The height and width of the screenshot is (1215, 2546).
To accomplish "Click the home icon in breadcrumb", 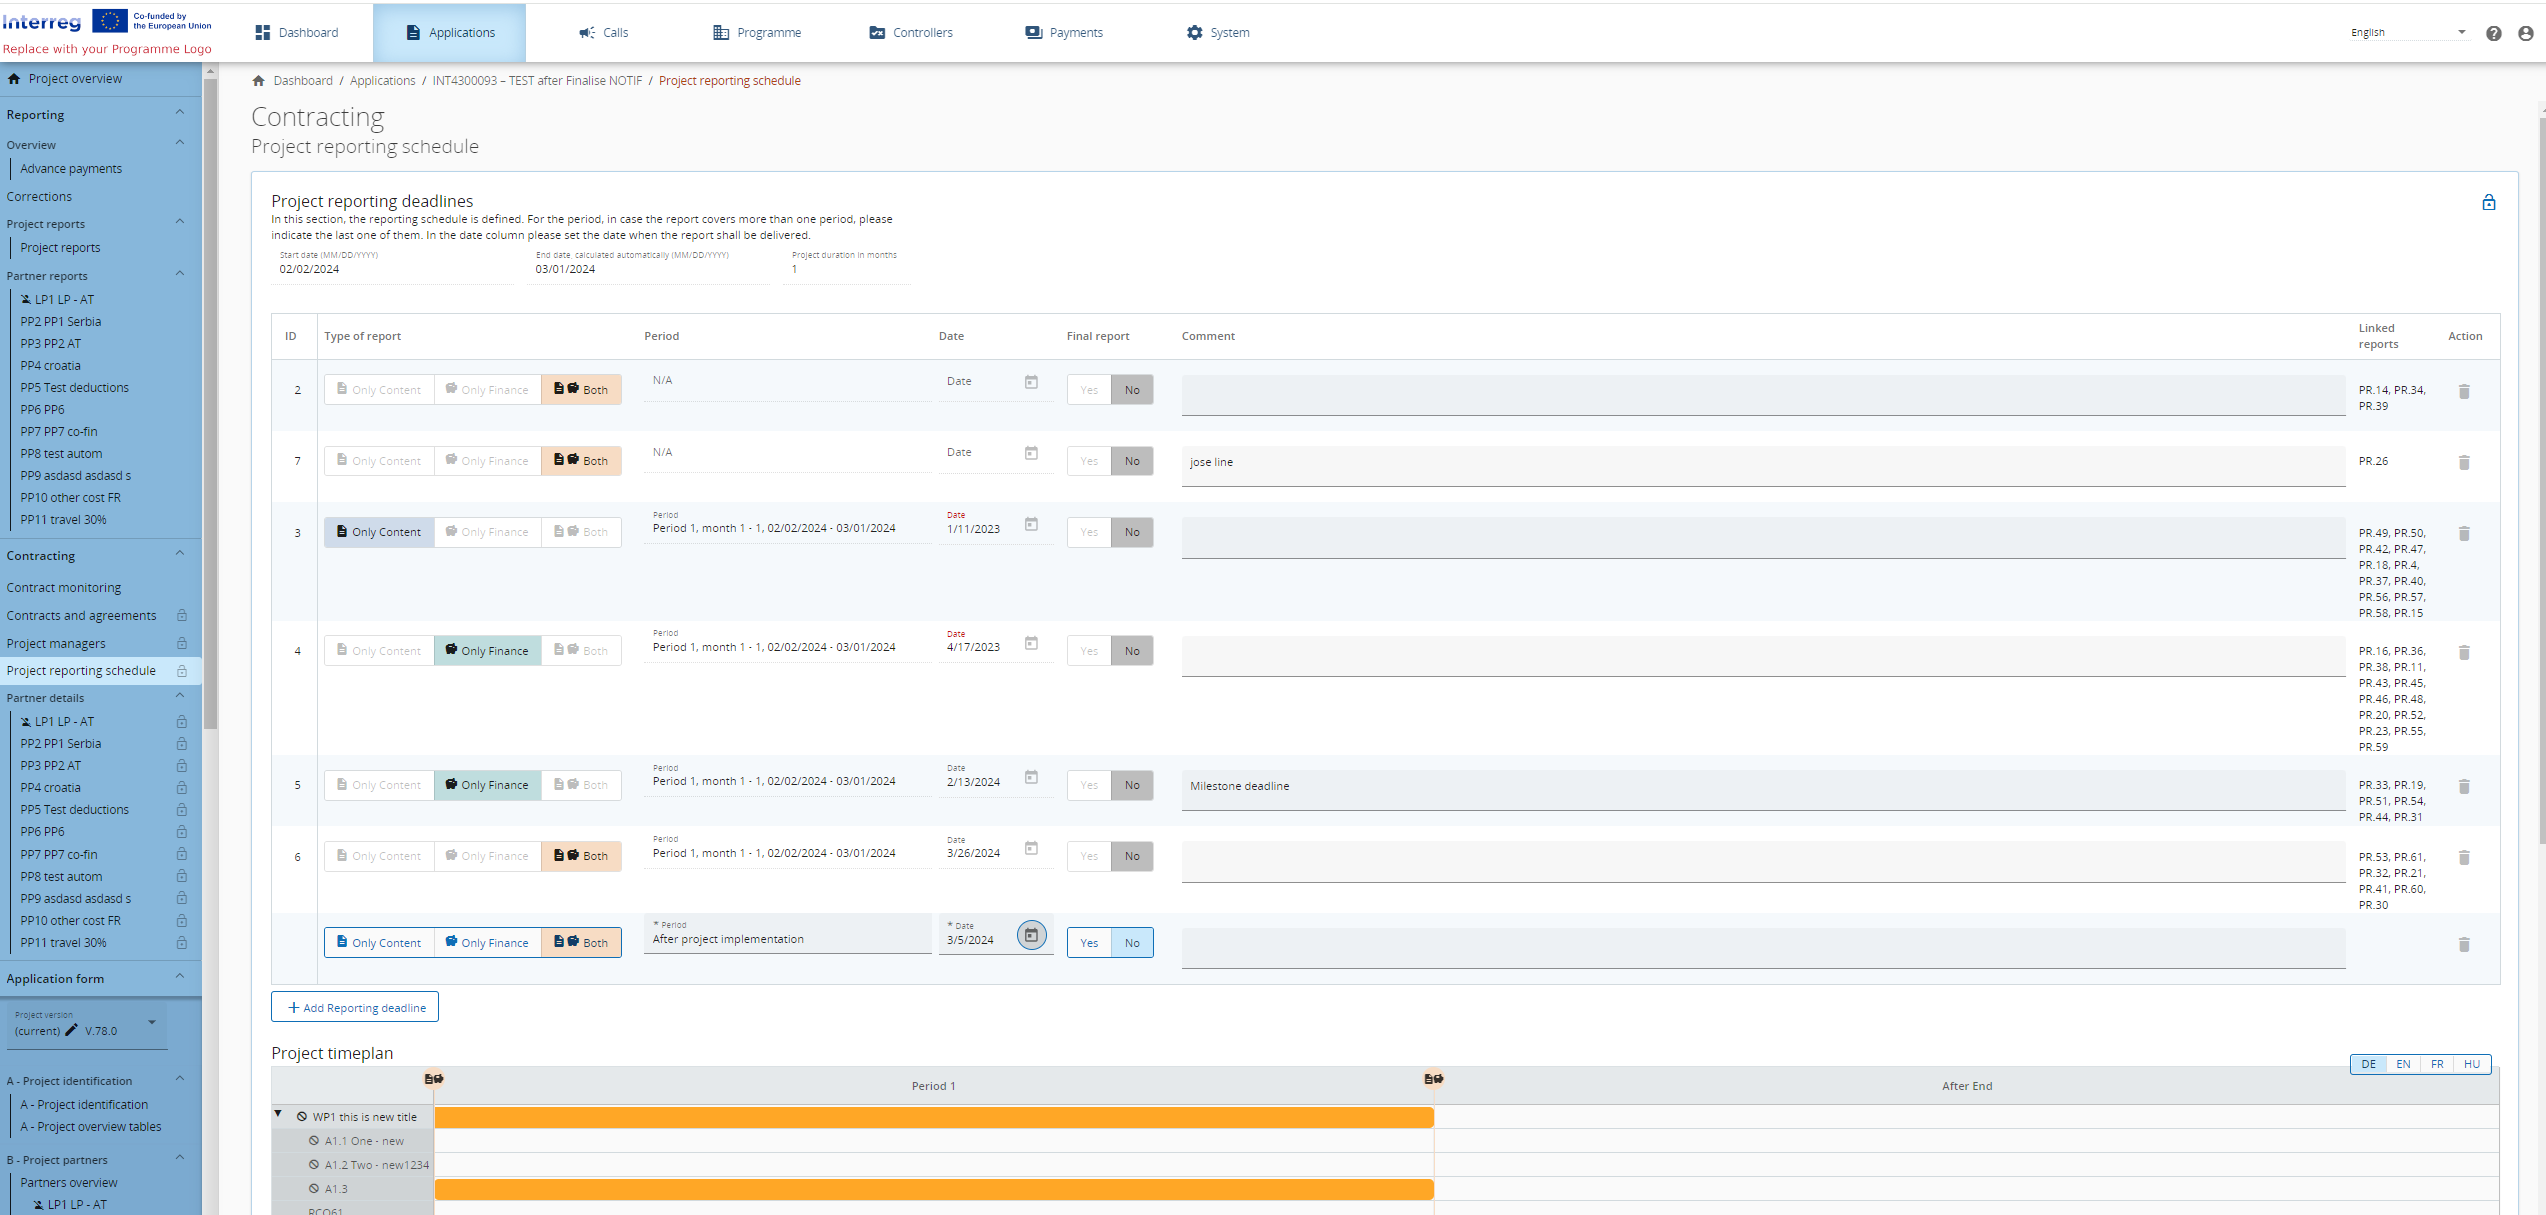I will pyautogui.click(x=259, y=81).
